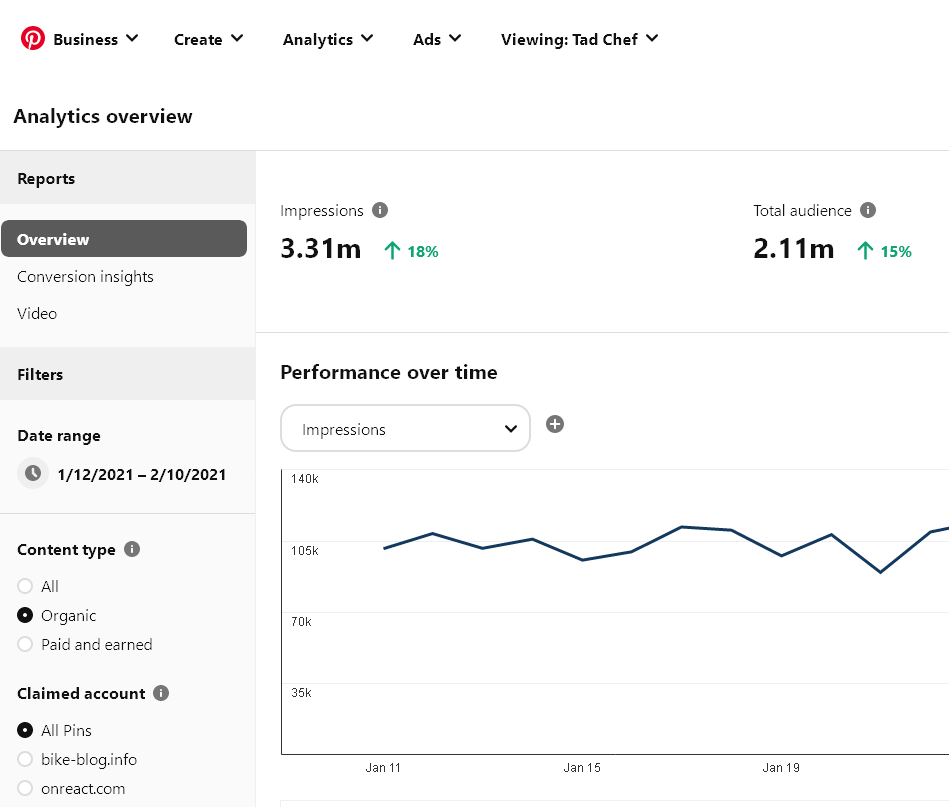This screenshot has height=807, width=949.
Task: Click the 18% impressions increase indicator
Action: [412, 251]
